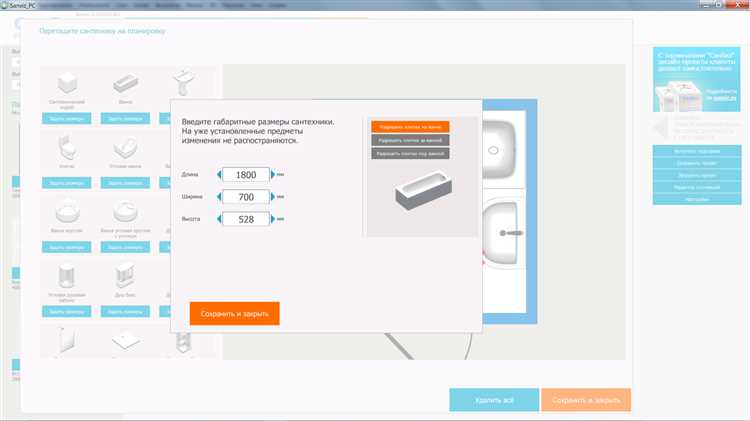Increase the Длина value with the right arrow

(275, 175)
